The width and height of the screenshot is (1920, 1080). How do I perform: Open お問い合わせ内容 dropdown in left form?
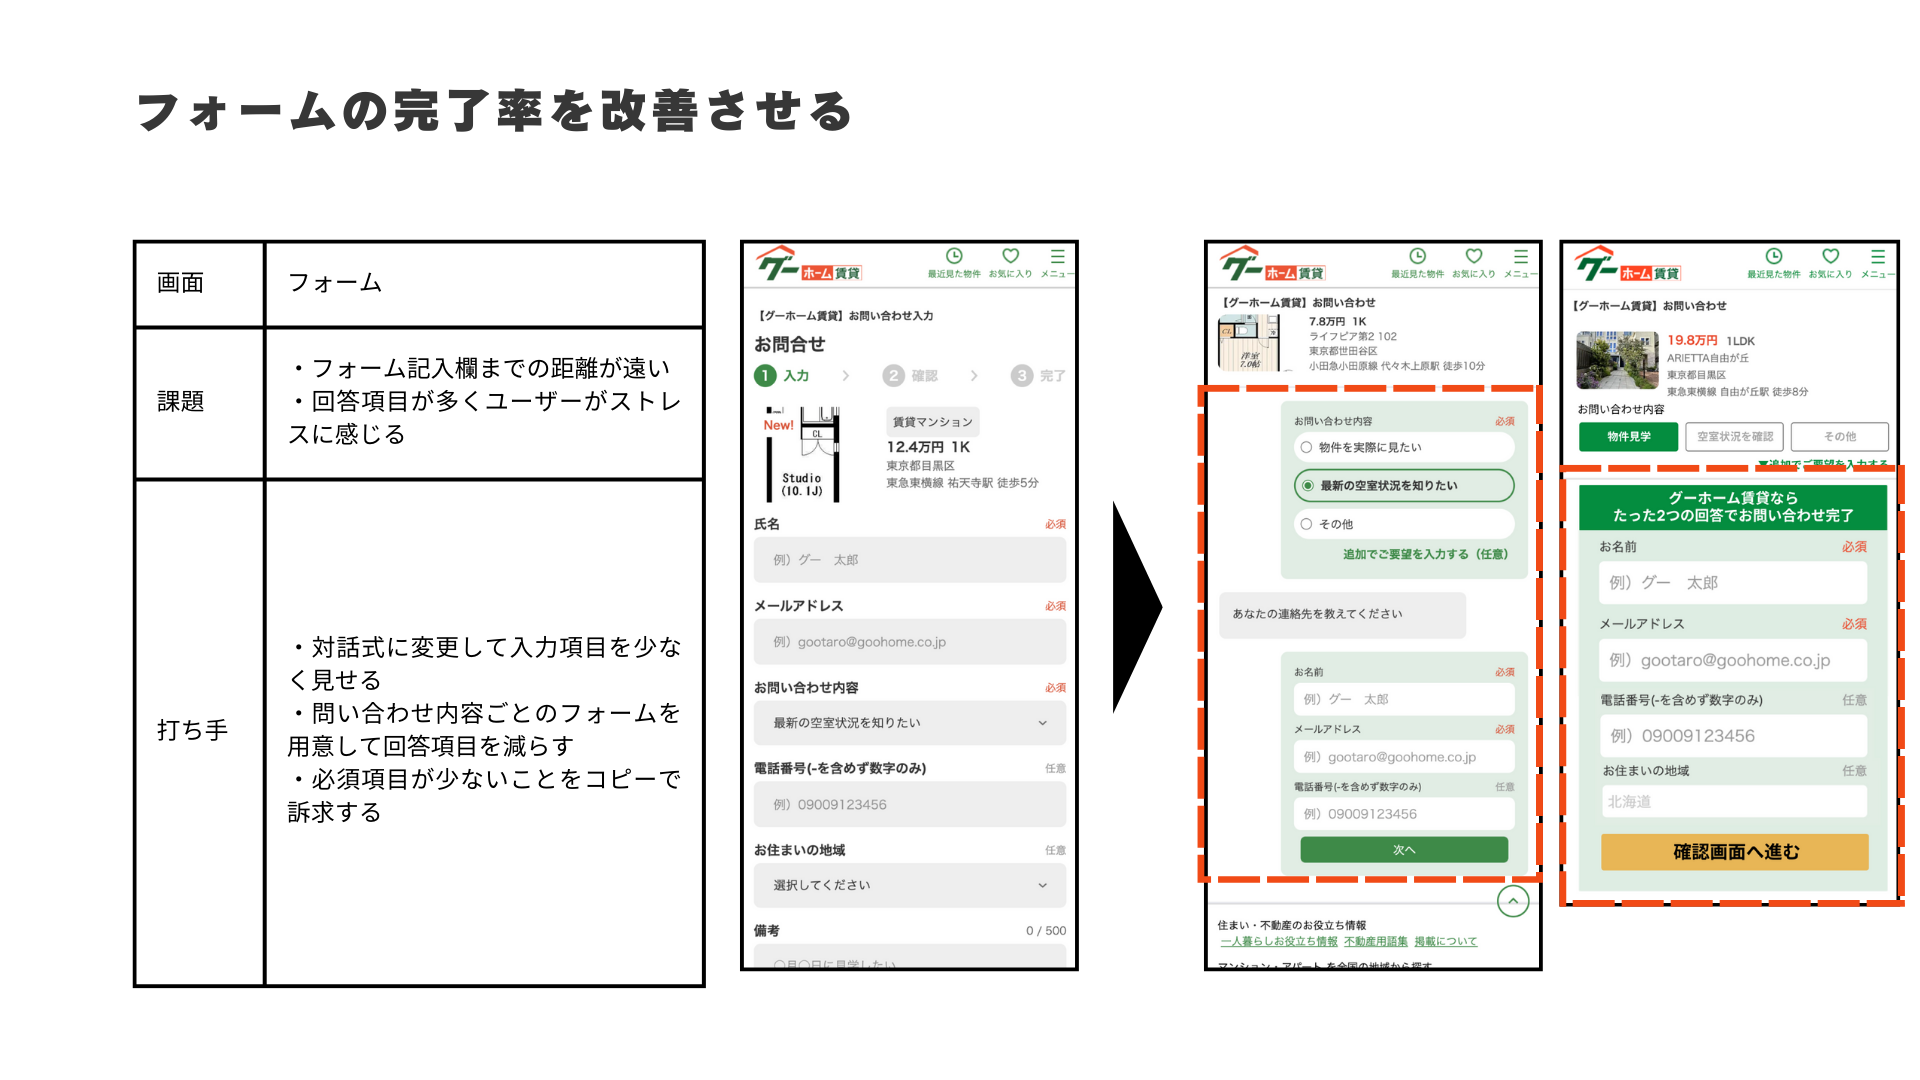point(909,723)
